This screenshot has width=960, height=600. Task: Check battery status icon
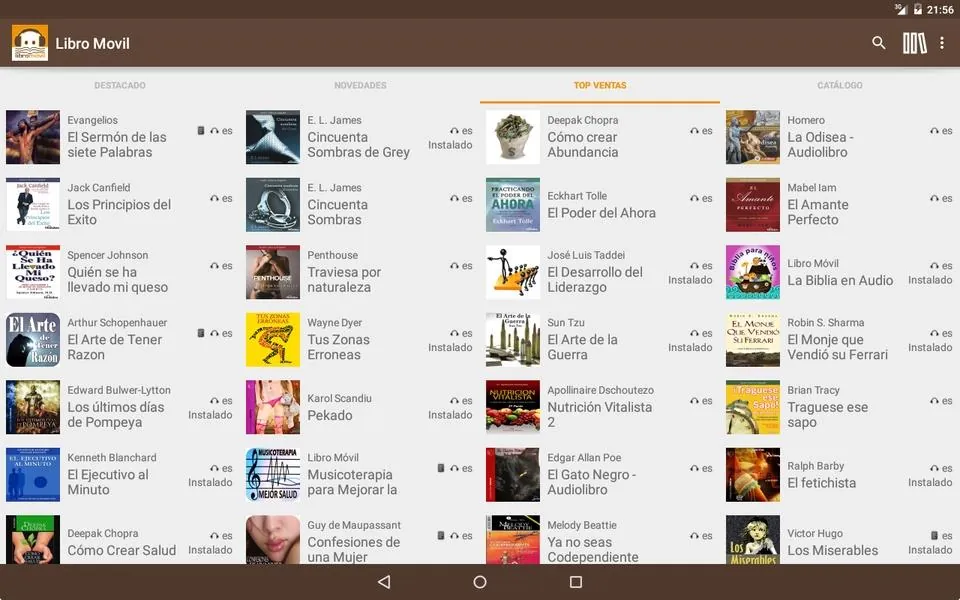(917, 9)
